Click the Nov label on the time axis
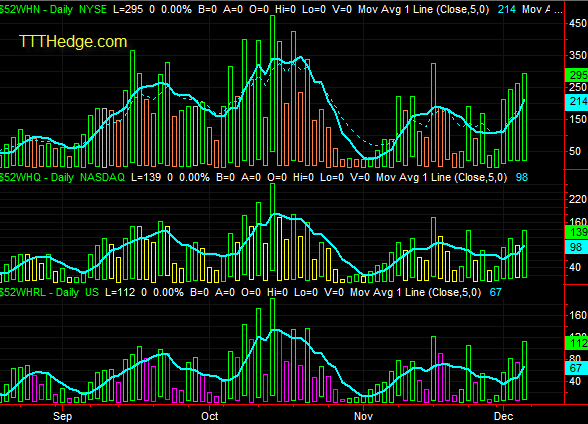This screenshot has height=424, width=588. tap(363, 416)
